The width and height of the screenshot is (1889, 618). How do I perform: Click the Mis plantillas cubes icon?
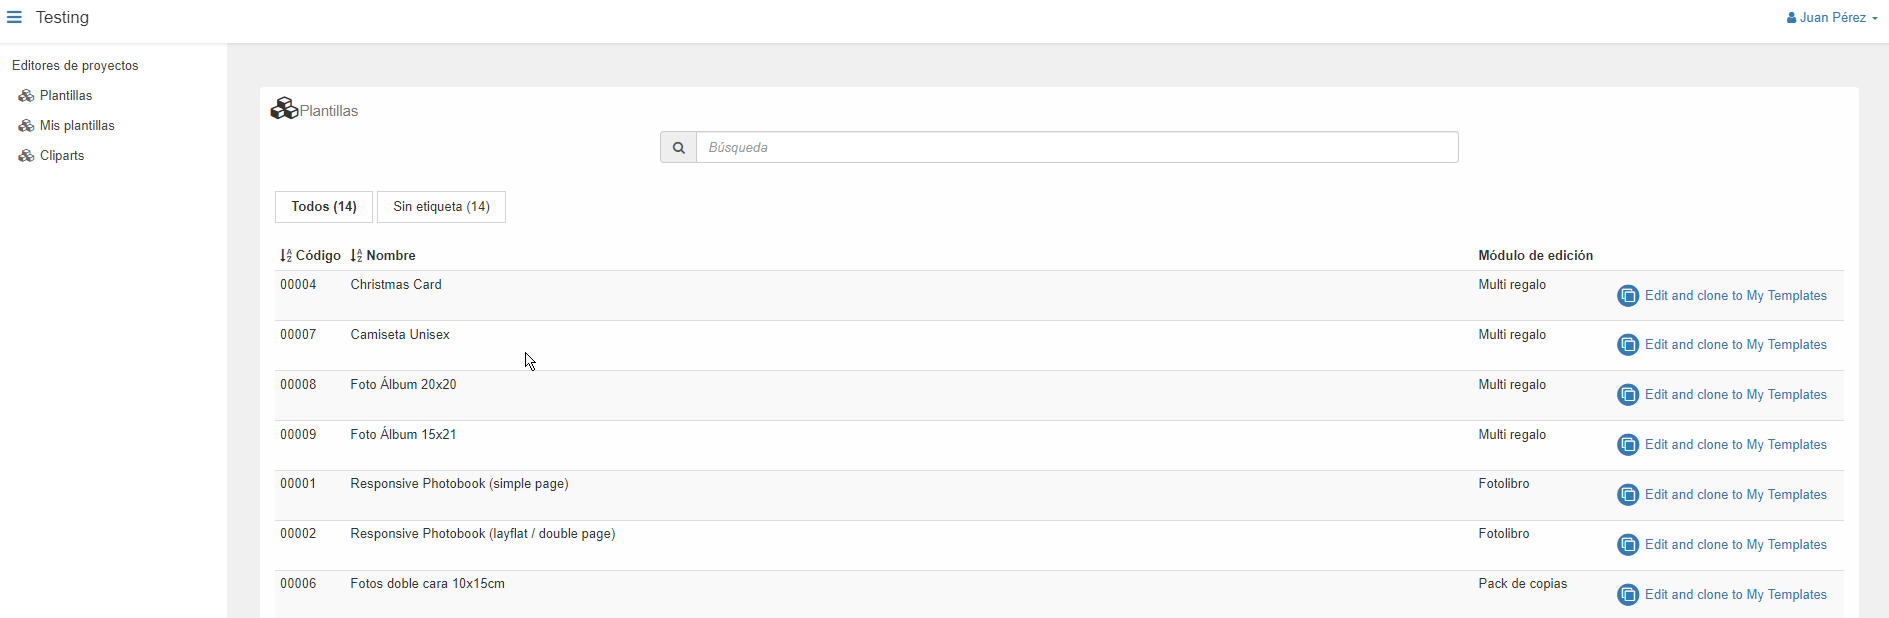point(26,126)
